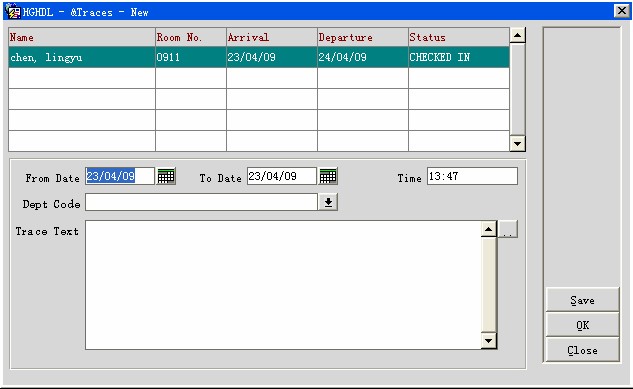This screenshot has height=389, width=633.
Task: Select the chen, lingyu guest row
Action: [x=259, y=57]
